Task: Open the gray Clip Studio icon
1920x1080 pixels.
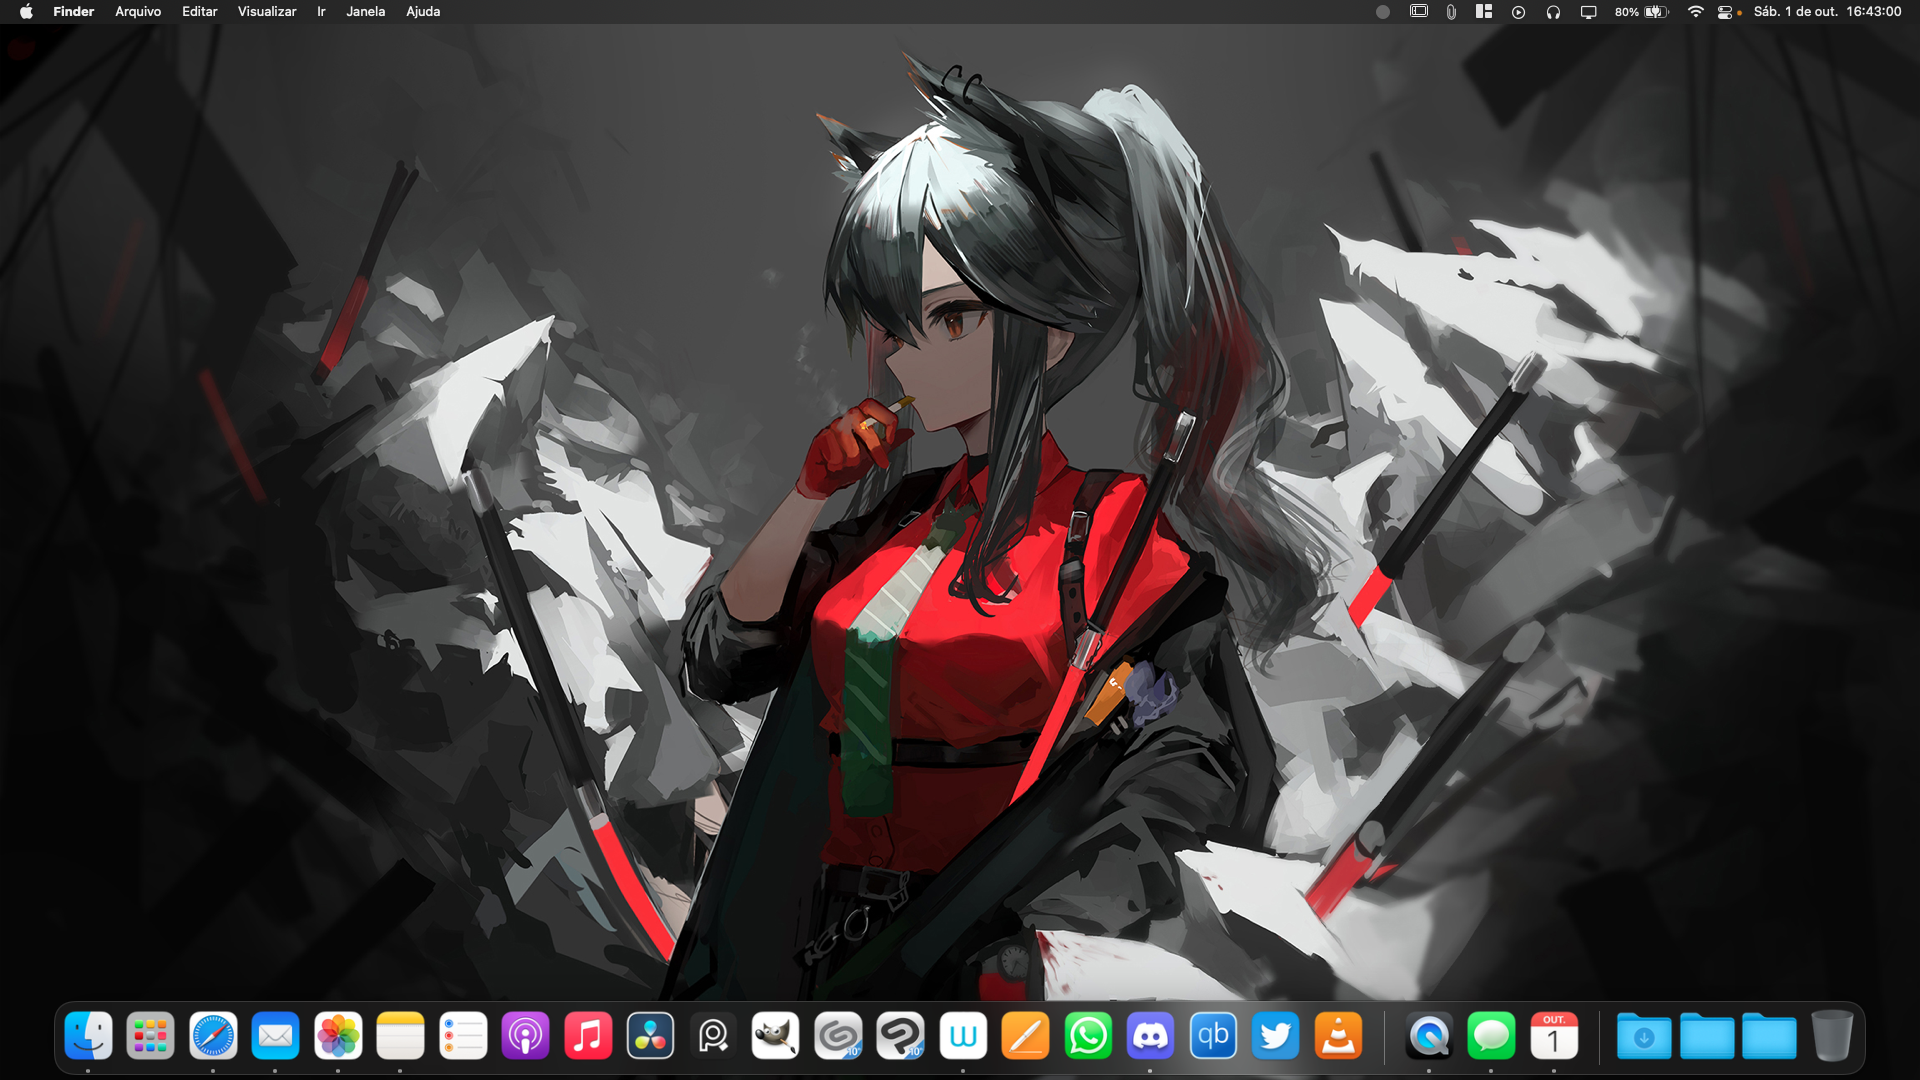Action: 838,1036
